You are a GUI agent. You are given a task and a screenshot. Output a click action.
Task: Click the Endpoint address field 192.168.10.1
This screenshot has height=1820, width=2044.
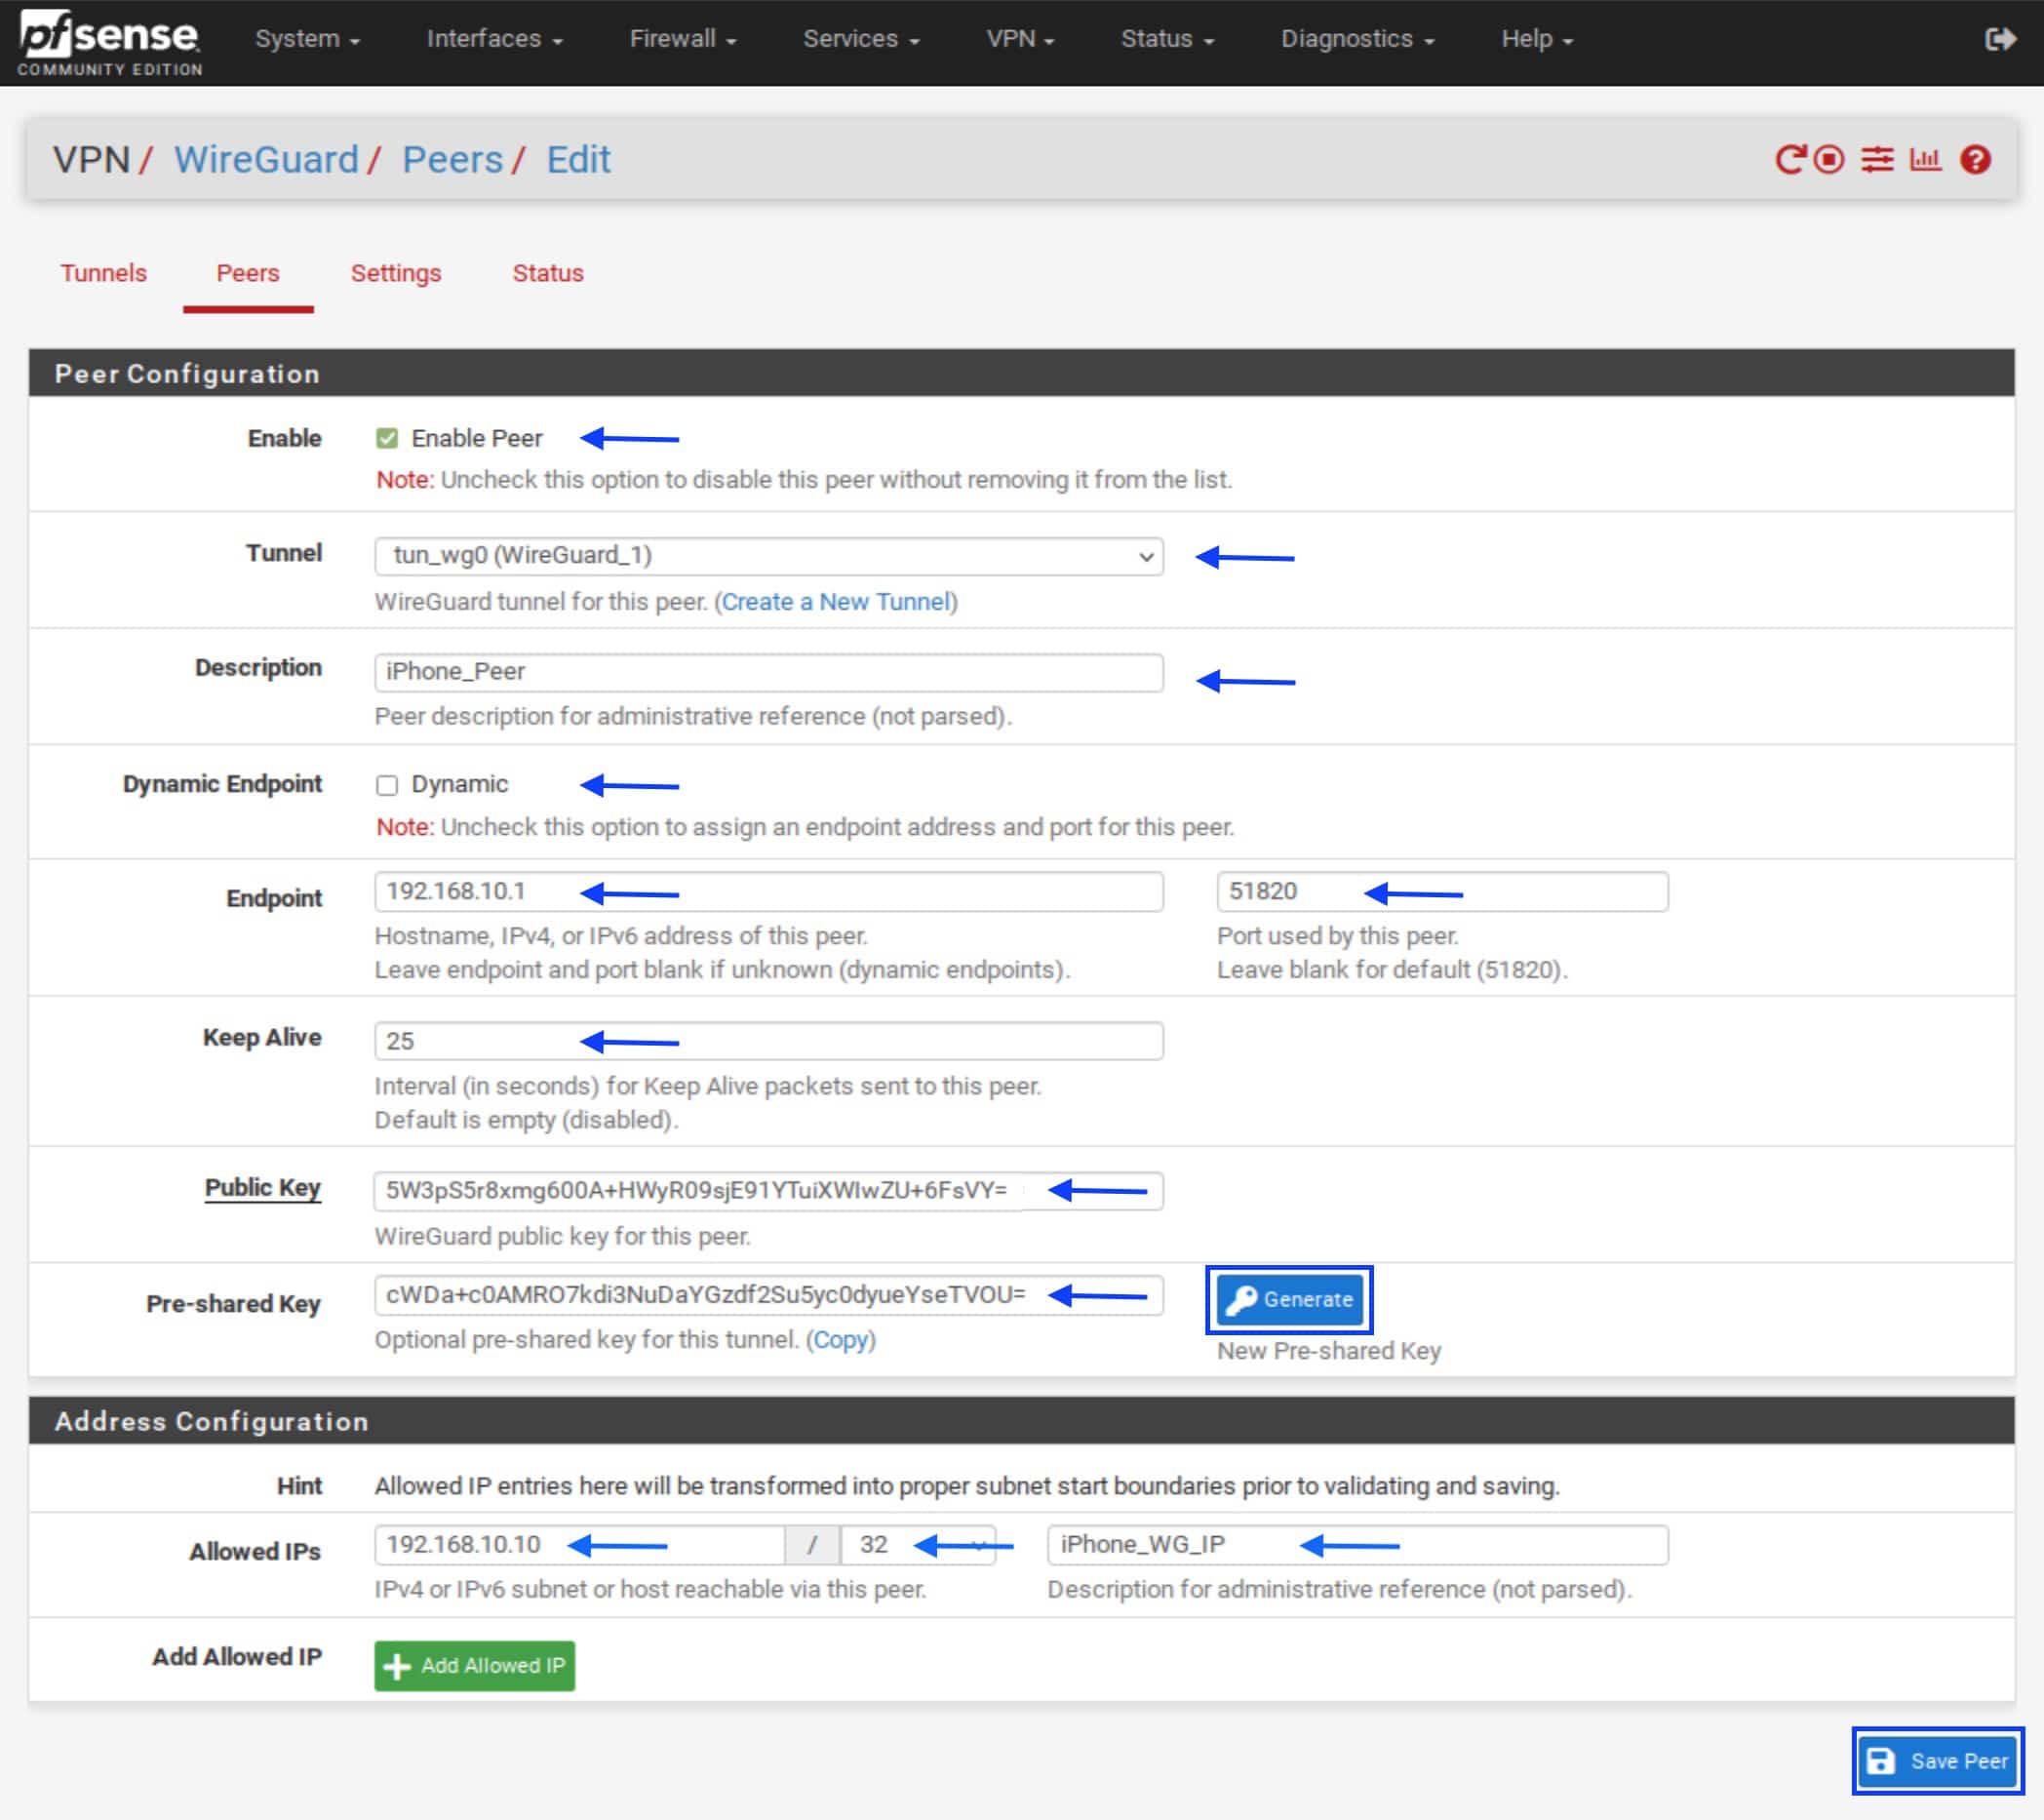768,892
